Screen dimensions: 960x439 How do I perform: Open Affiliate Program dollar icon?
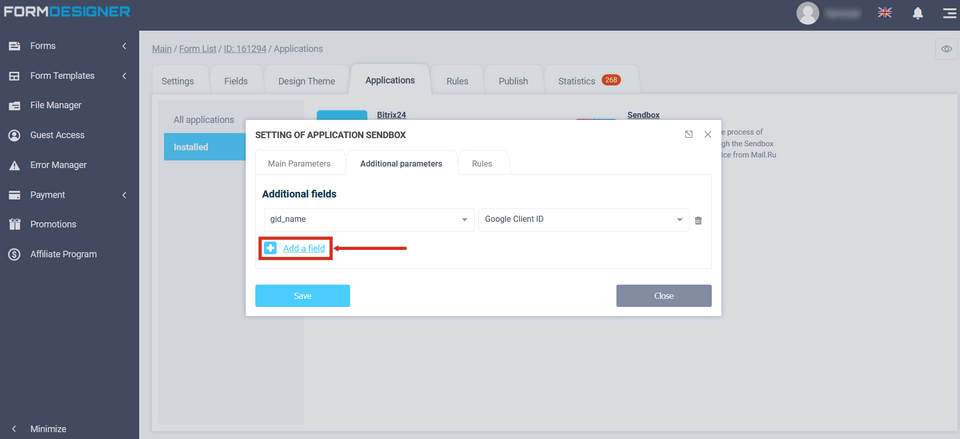click(14, 254)
